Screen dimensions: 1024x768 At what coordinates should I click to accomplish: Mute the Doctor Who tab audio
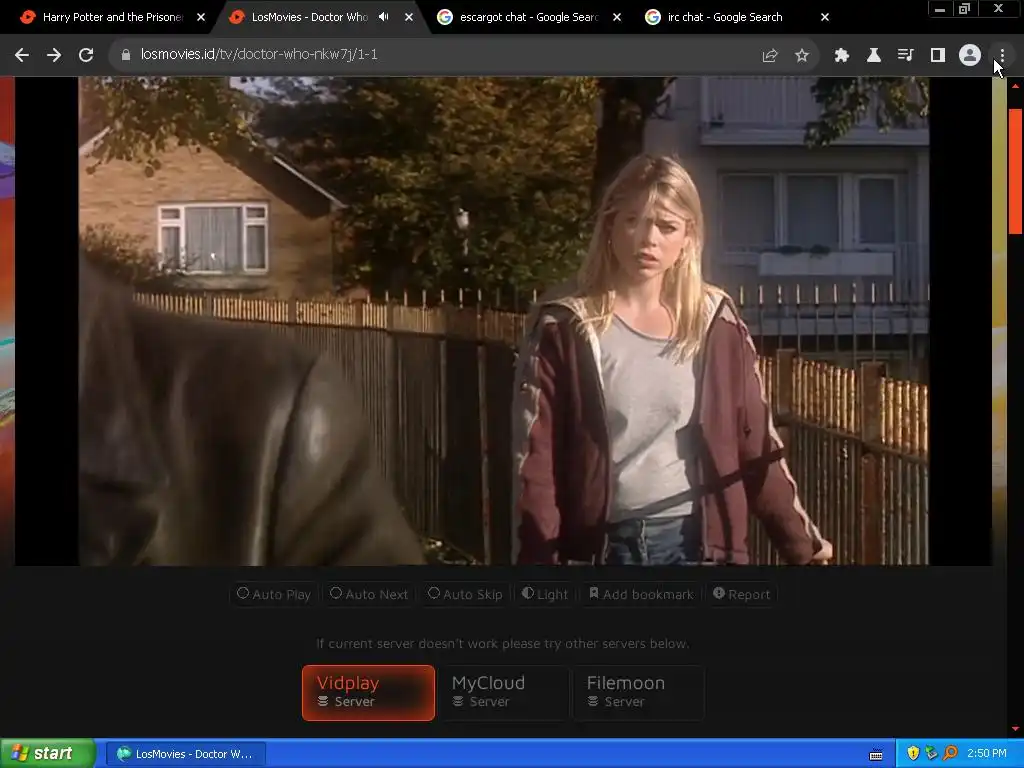pyautogui.click(x=383, y=17)
